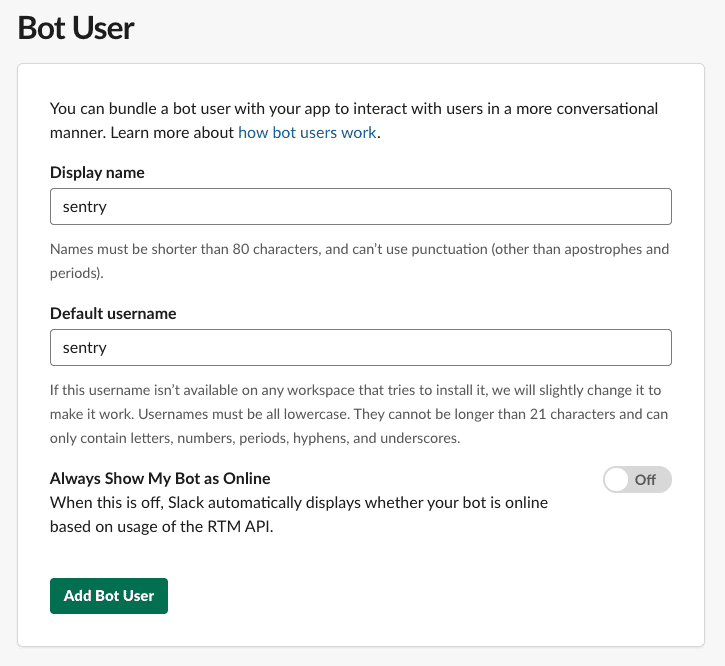Click the 'You can bundle a bot user' paragraph

[x=354, y=121]
